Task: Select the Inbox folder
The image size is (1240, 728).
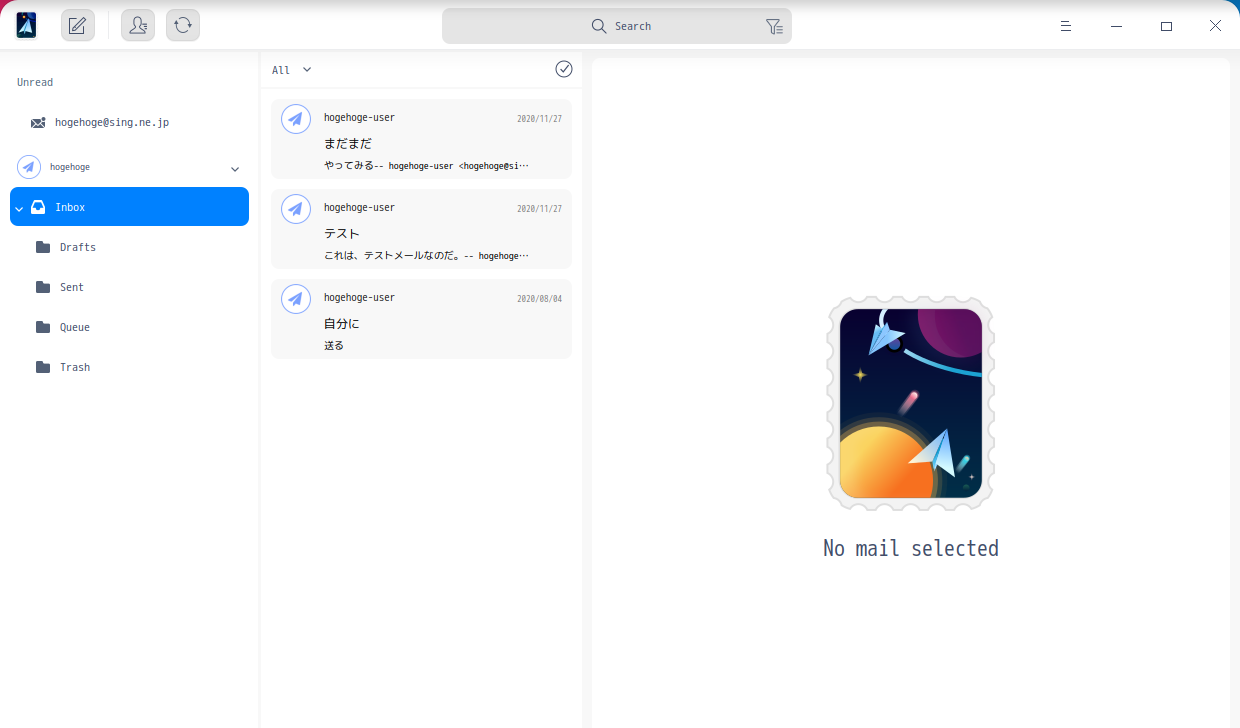Action: point(129,207)
